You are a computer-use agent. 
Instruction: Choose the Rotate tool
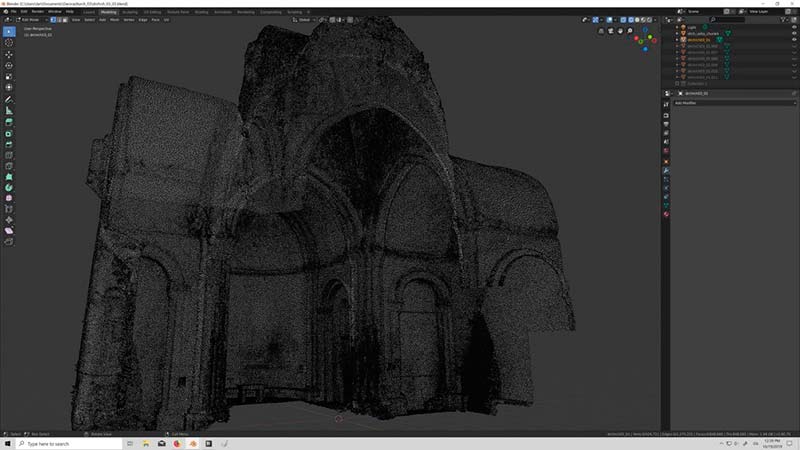[9, 65]
